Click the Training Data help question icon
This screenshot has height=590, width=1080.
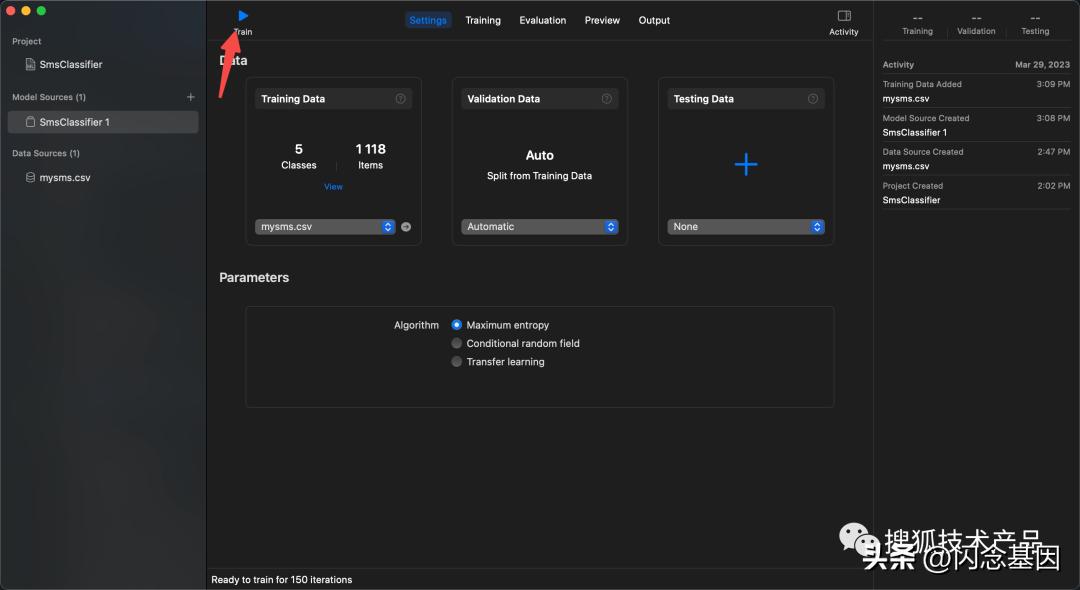pyautogui.click(x=400, y=99)
